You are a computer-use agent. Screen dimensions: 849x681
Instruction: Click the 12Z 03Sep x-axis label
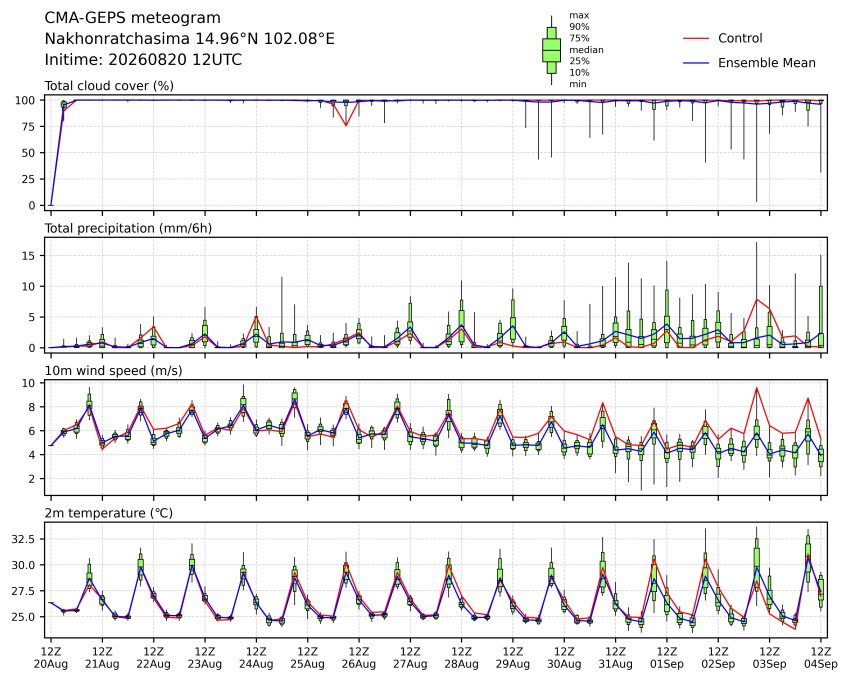click(x=769, y=657)
